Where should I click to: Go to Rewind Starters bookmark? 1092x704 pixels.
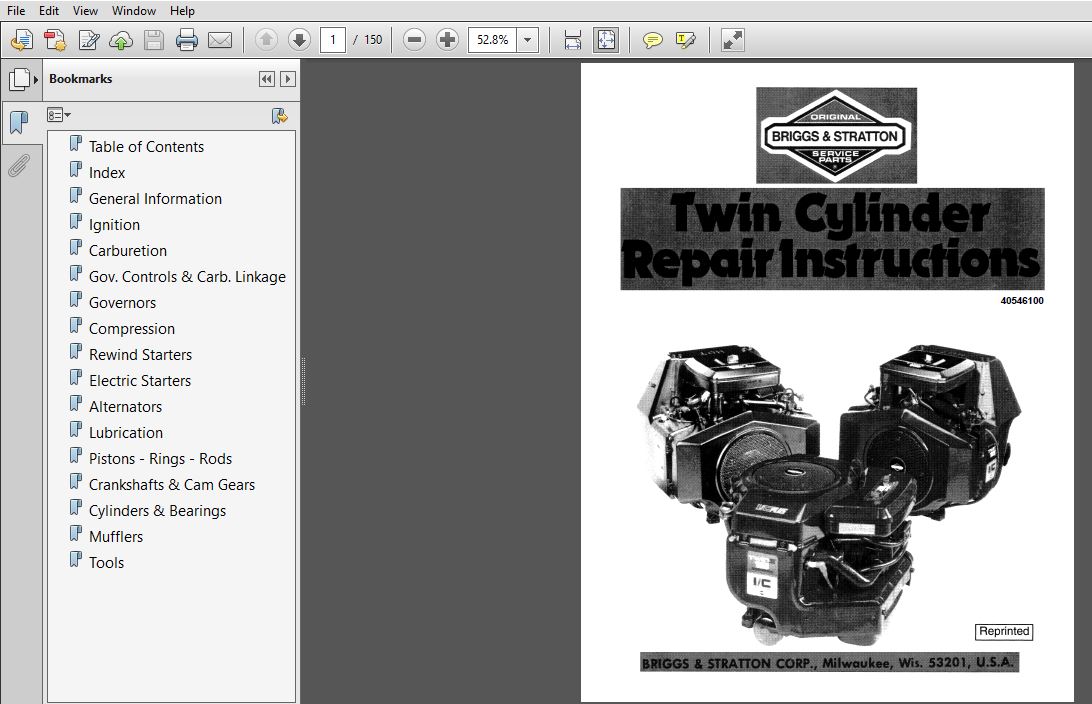click(141, 355)
